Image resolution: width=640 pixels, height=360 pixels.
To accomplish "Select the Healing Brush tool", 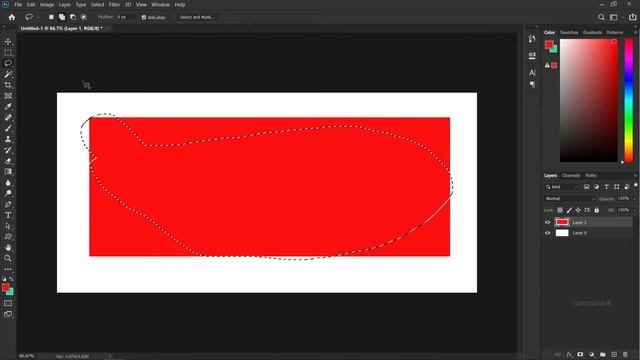I will (8, 118).
